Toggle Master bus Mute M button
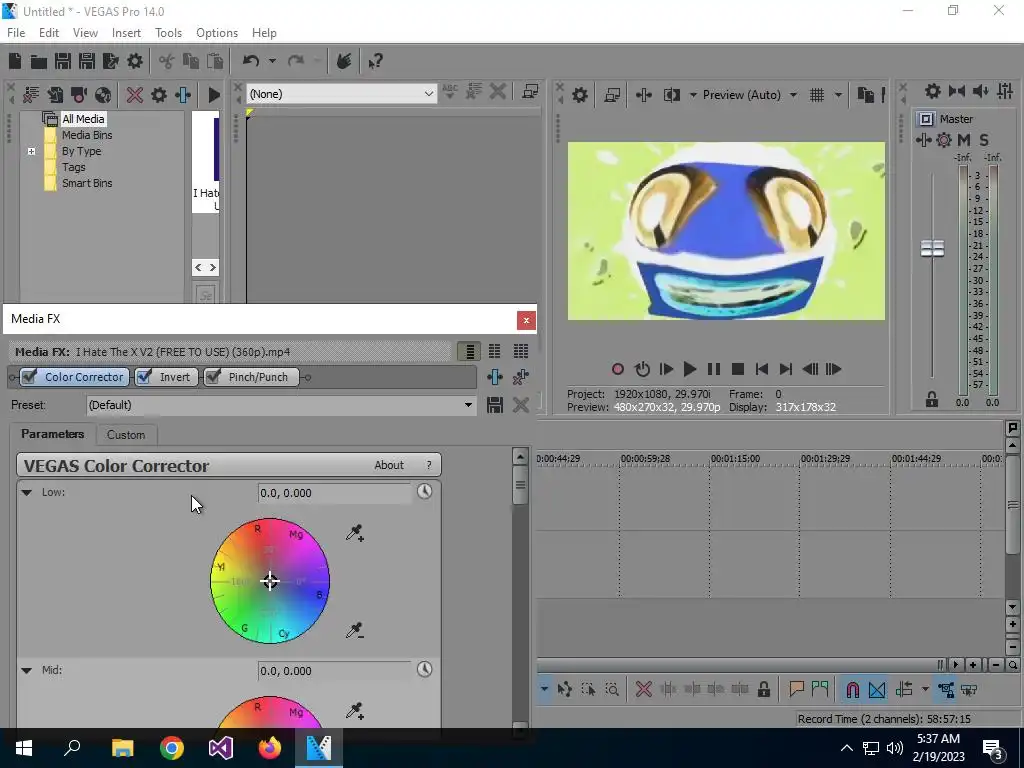The image size is (1024, 768). pyautogui.click(x=964, y=140)
